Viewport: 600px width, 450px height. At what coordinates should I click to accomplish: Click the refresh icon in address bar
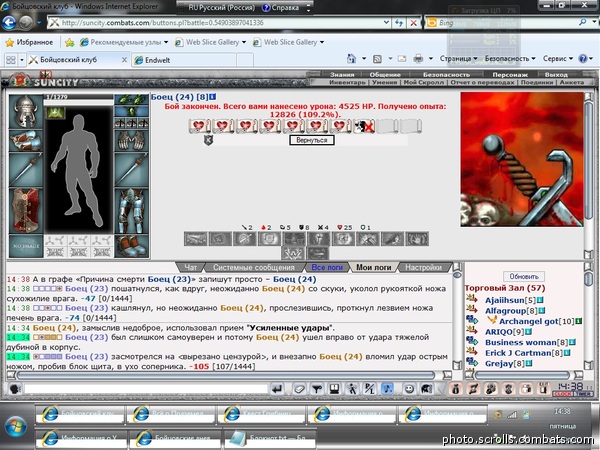tap(399, 23)
